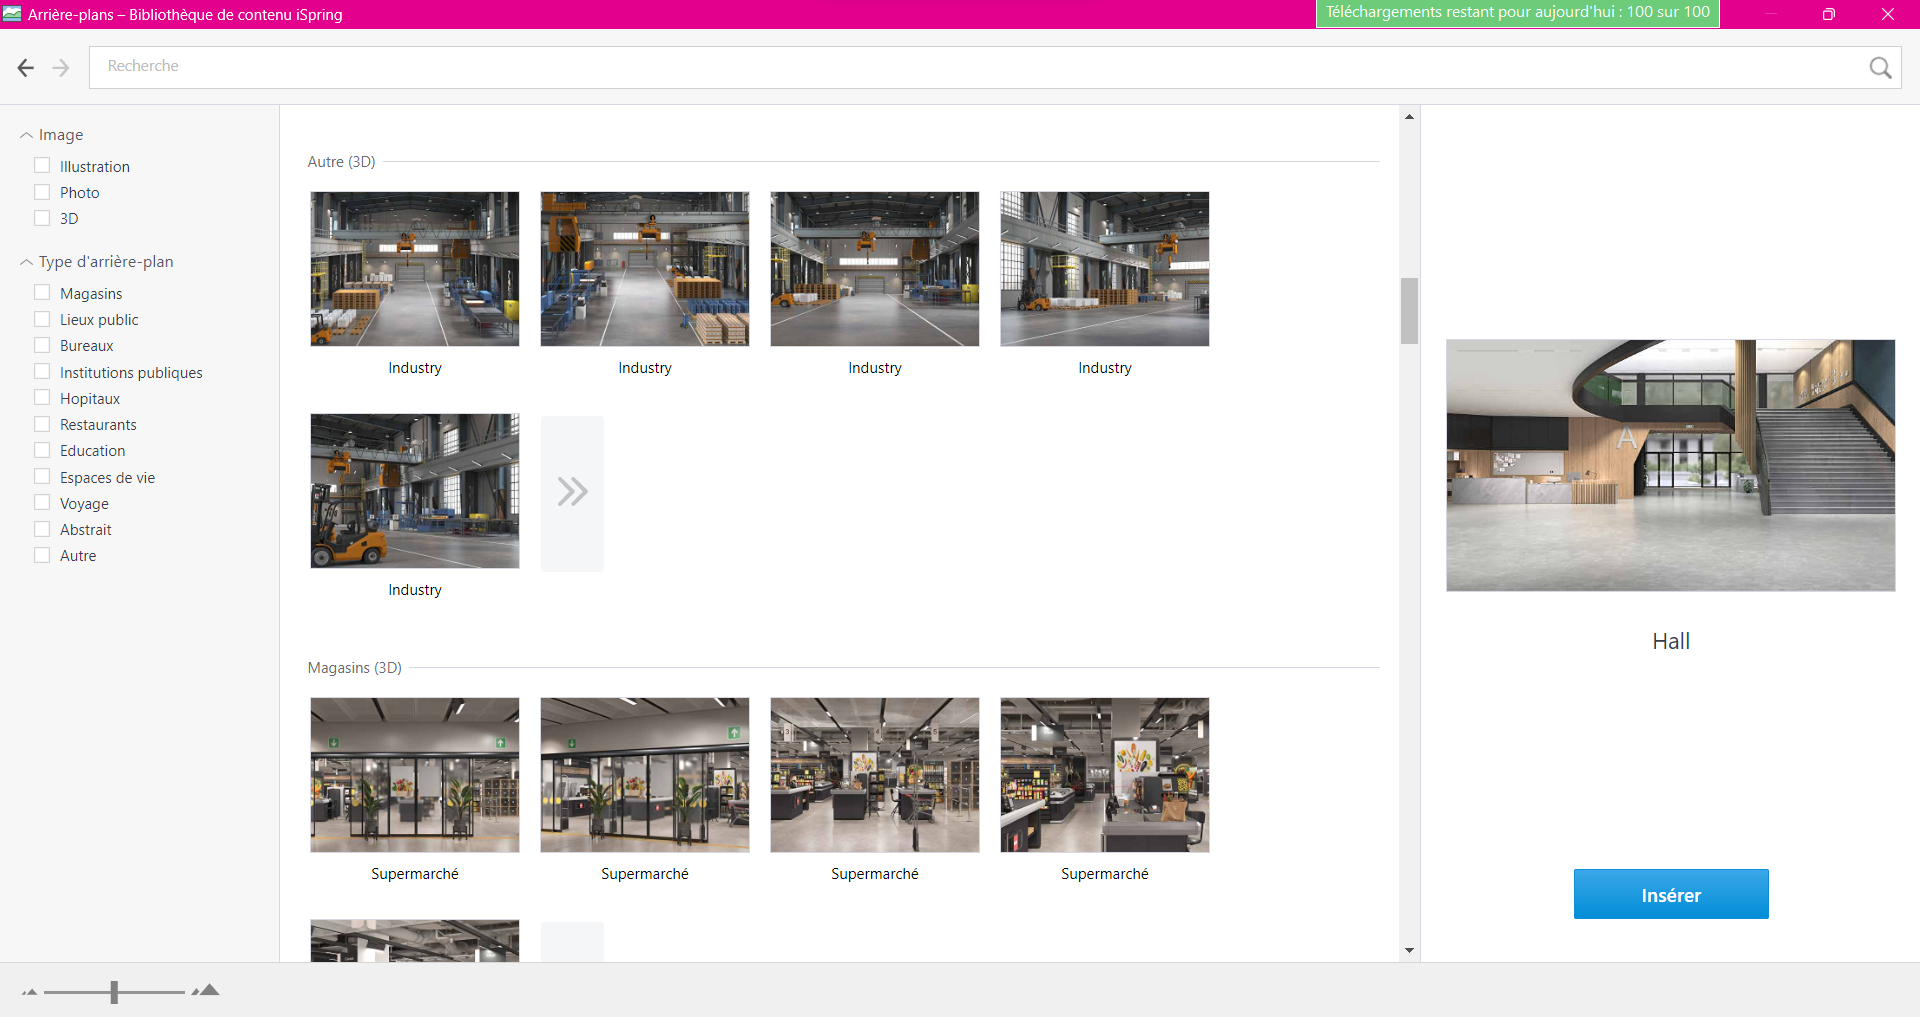Click the back navigation arrow

[26, 67]
